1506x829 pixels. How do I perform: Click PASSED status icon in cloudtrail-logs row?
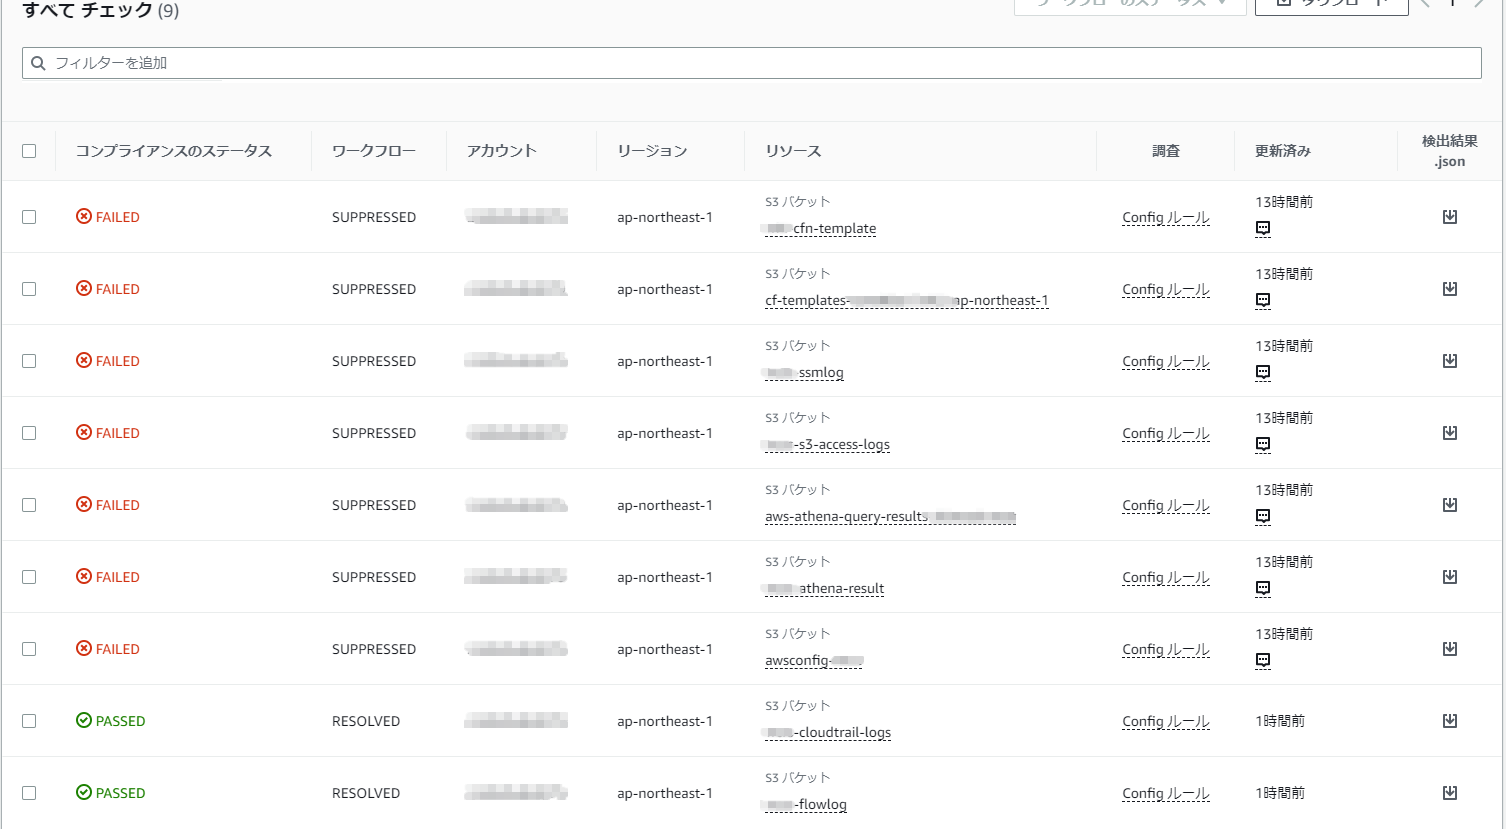coord(84,721)
